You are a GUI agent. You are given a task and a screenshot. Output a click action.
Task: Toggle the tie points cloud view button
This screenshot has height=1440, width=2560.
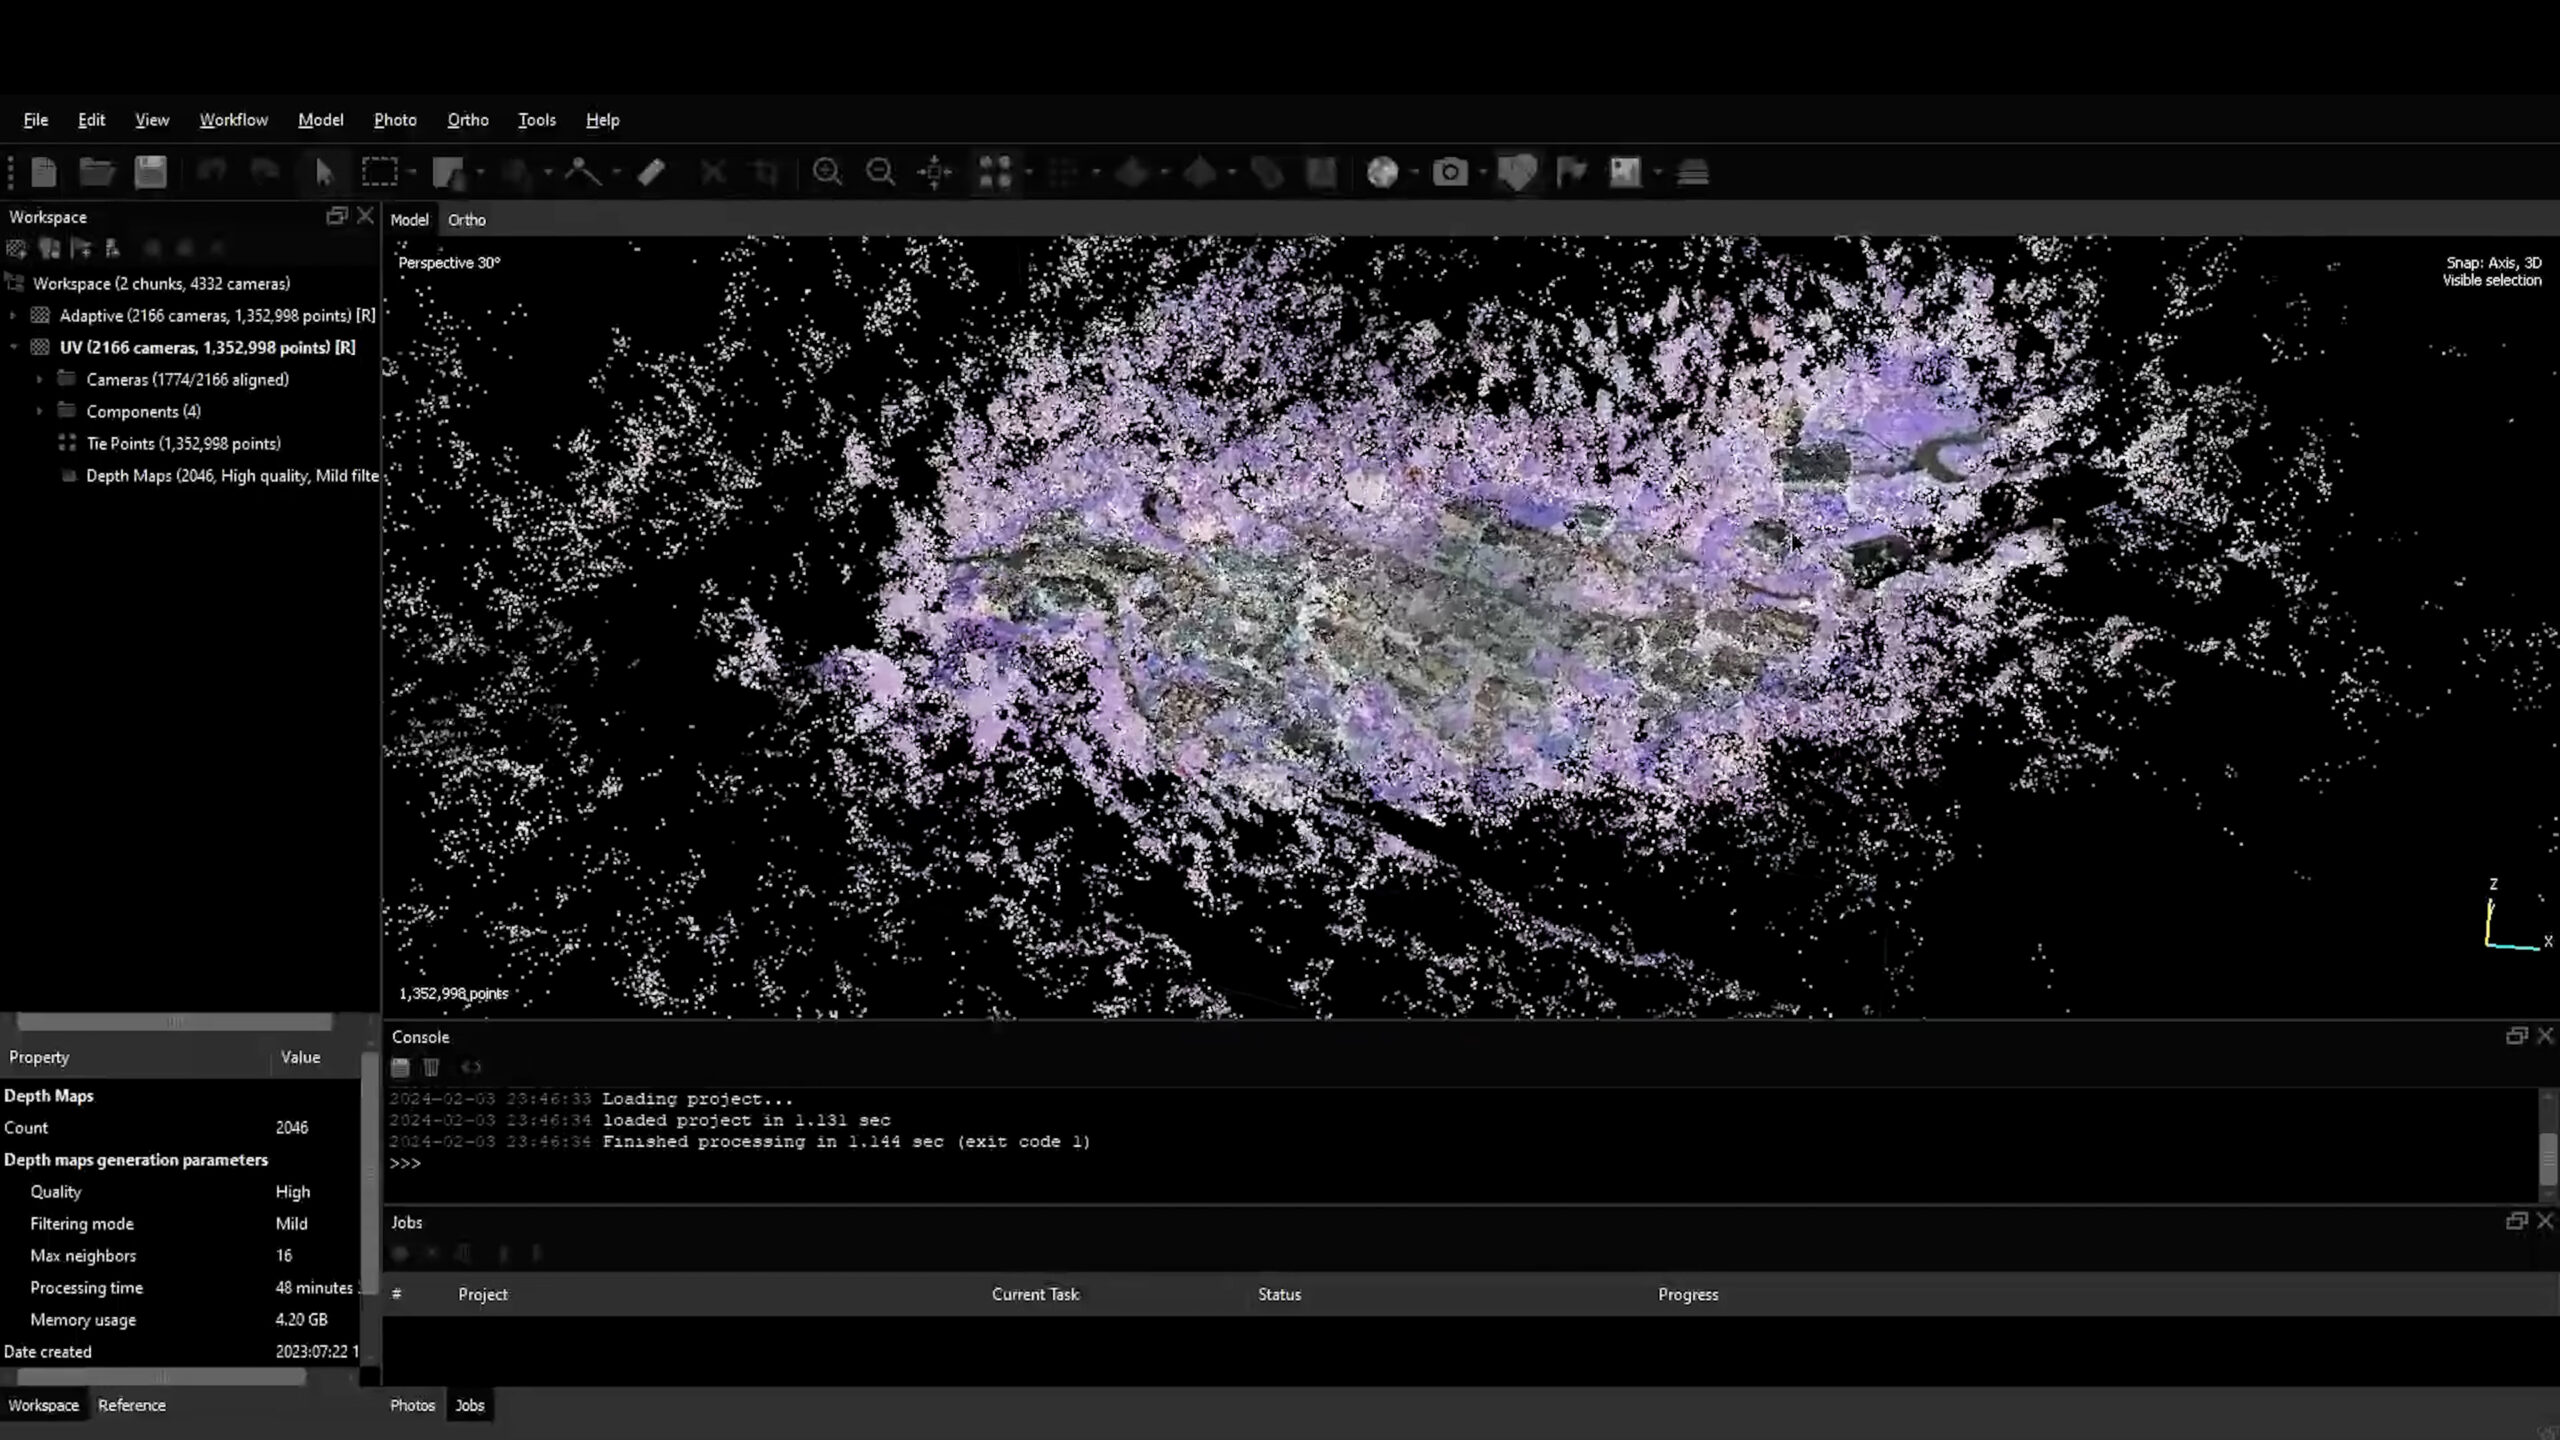pyautogui.click(x=995, y=172)
